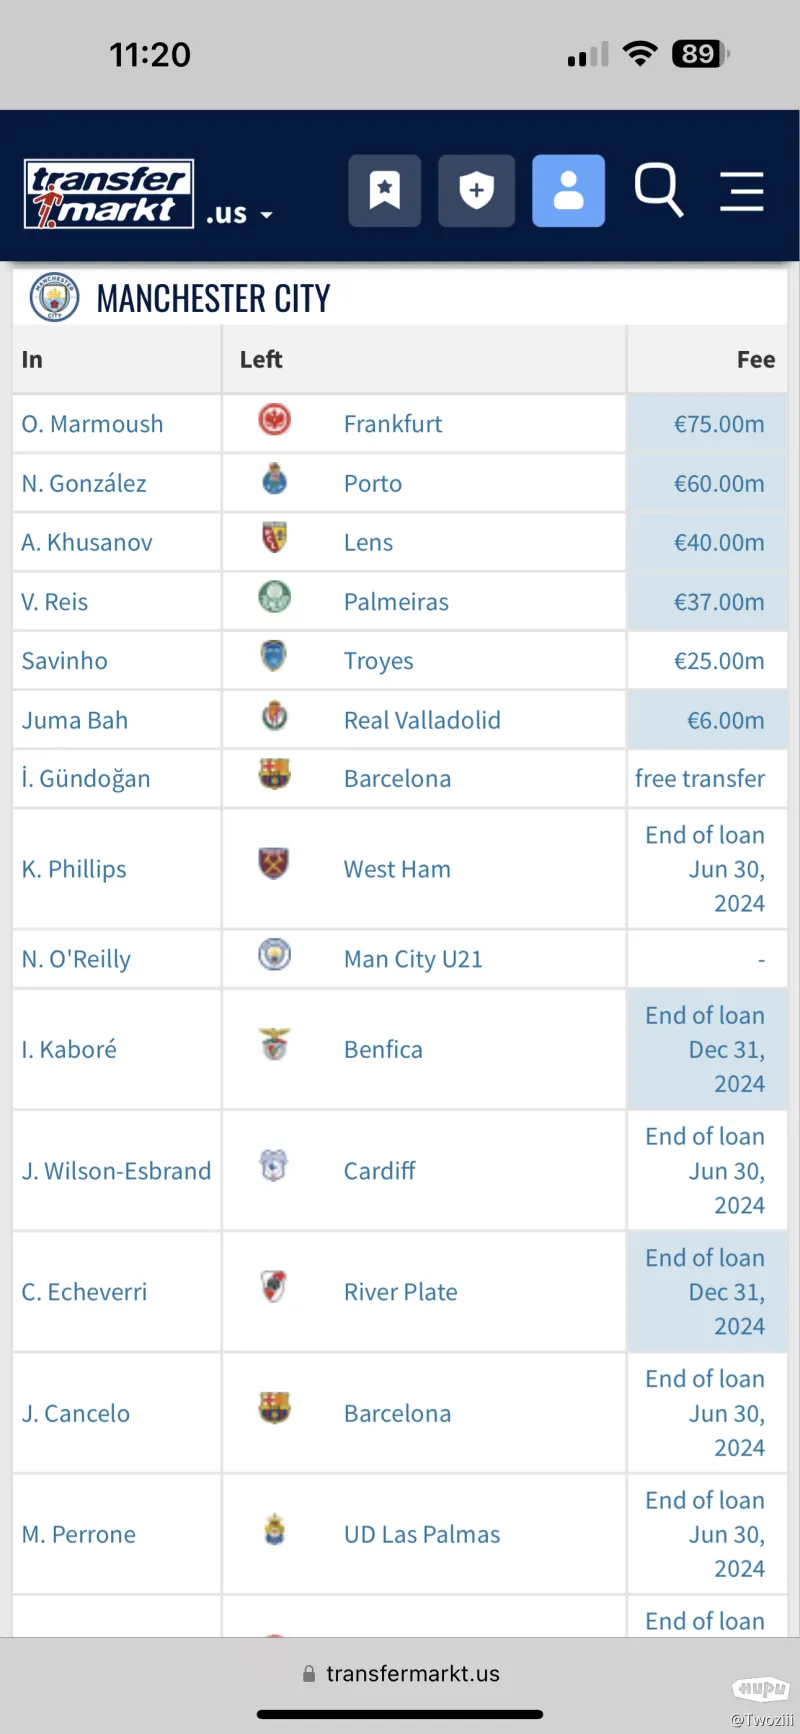The width and height of the screenshot is (800, 1734).
Task: Open the Manchester City heading
Action: click(213, 298)
